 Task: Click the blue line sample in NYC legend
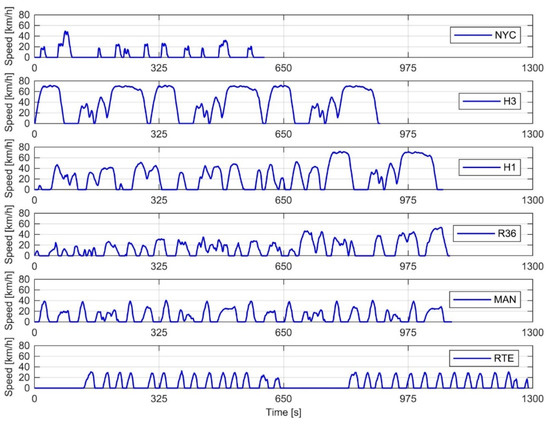click(473, 35)
